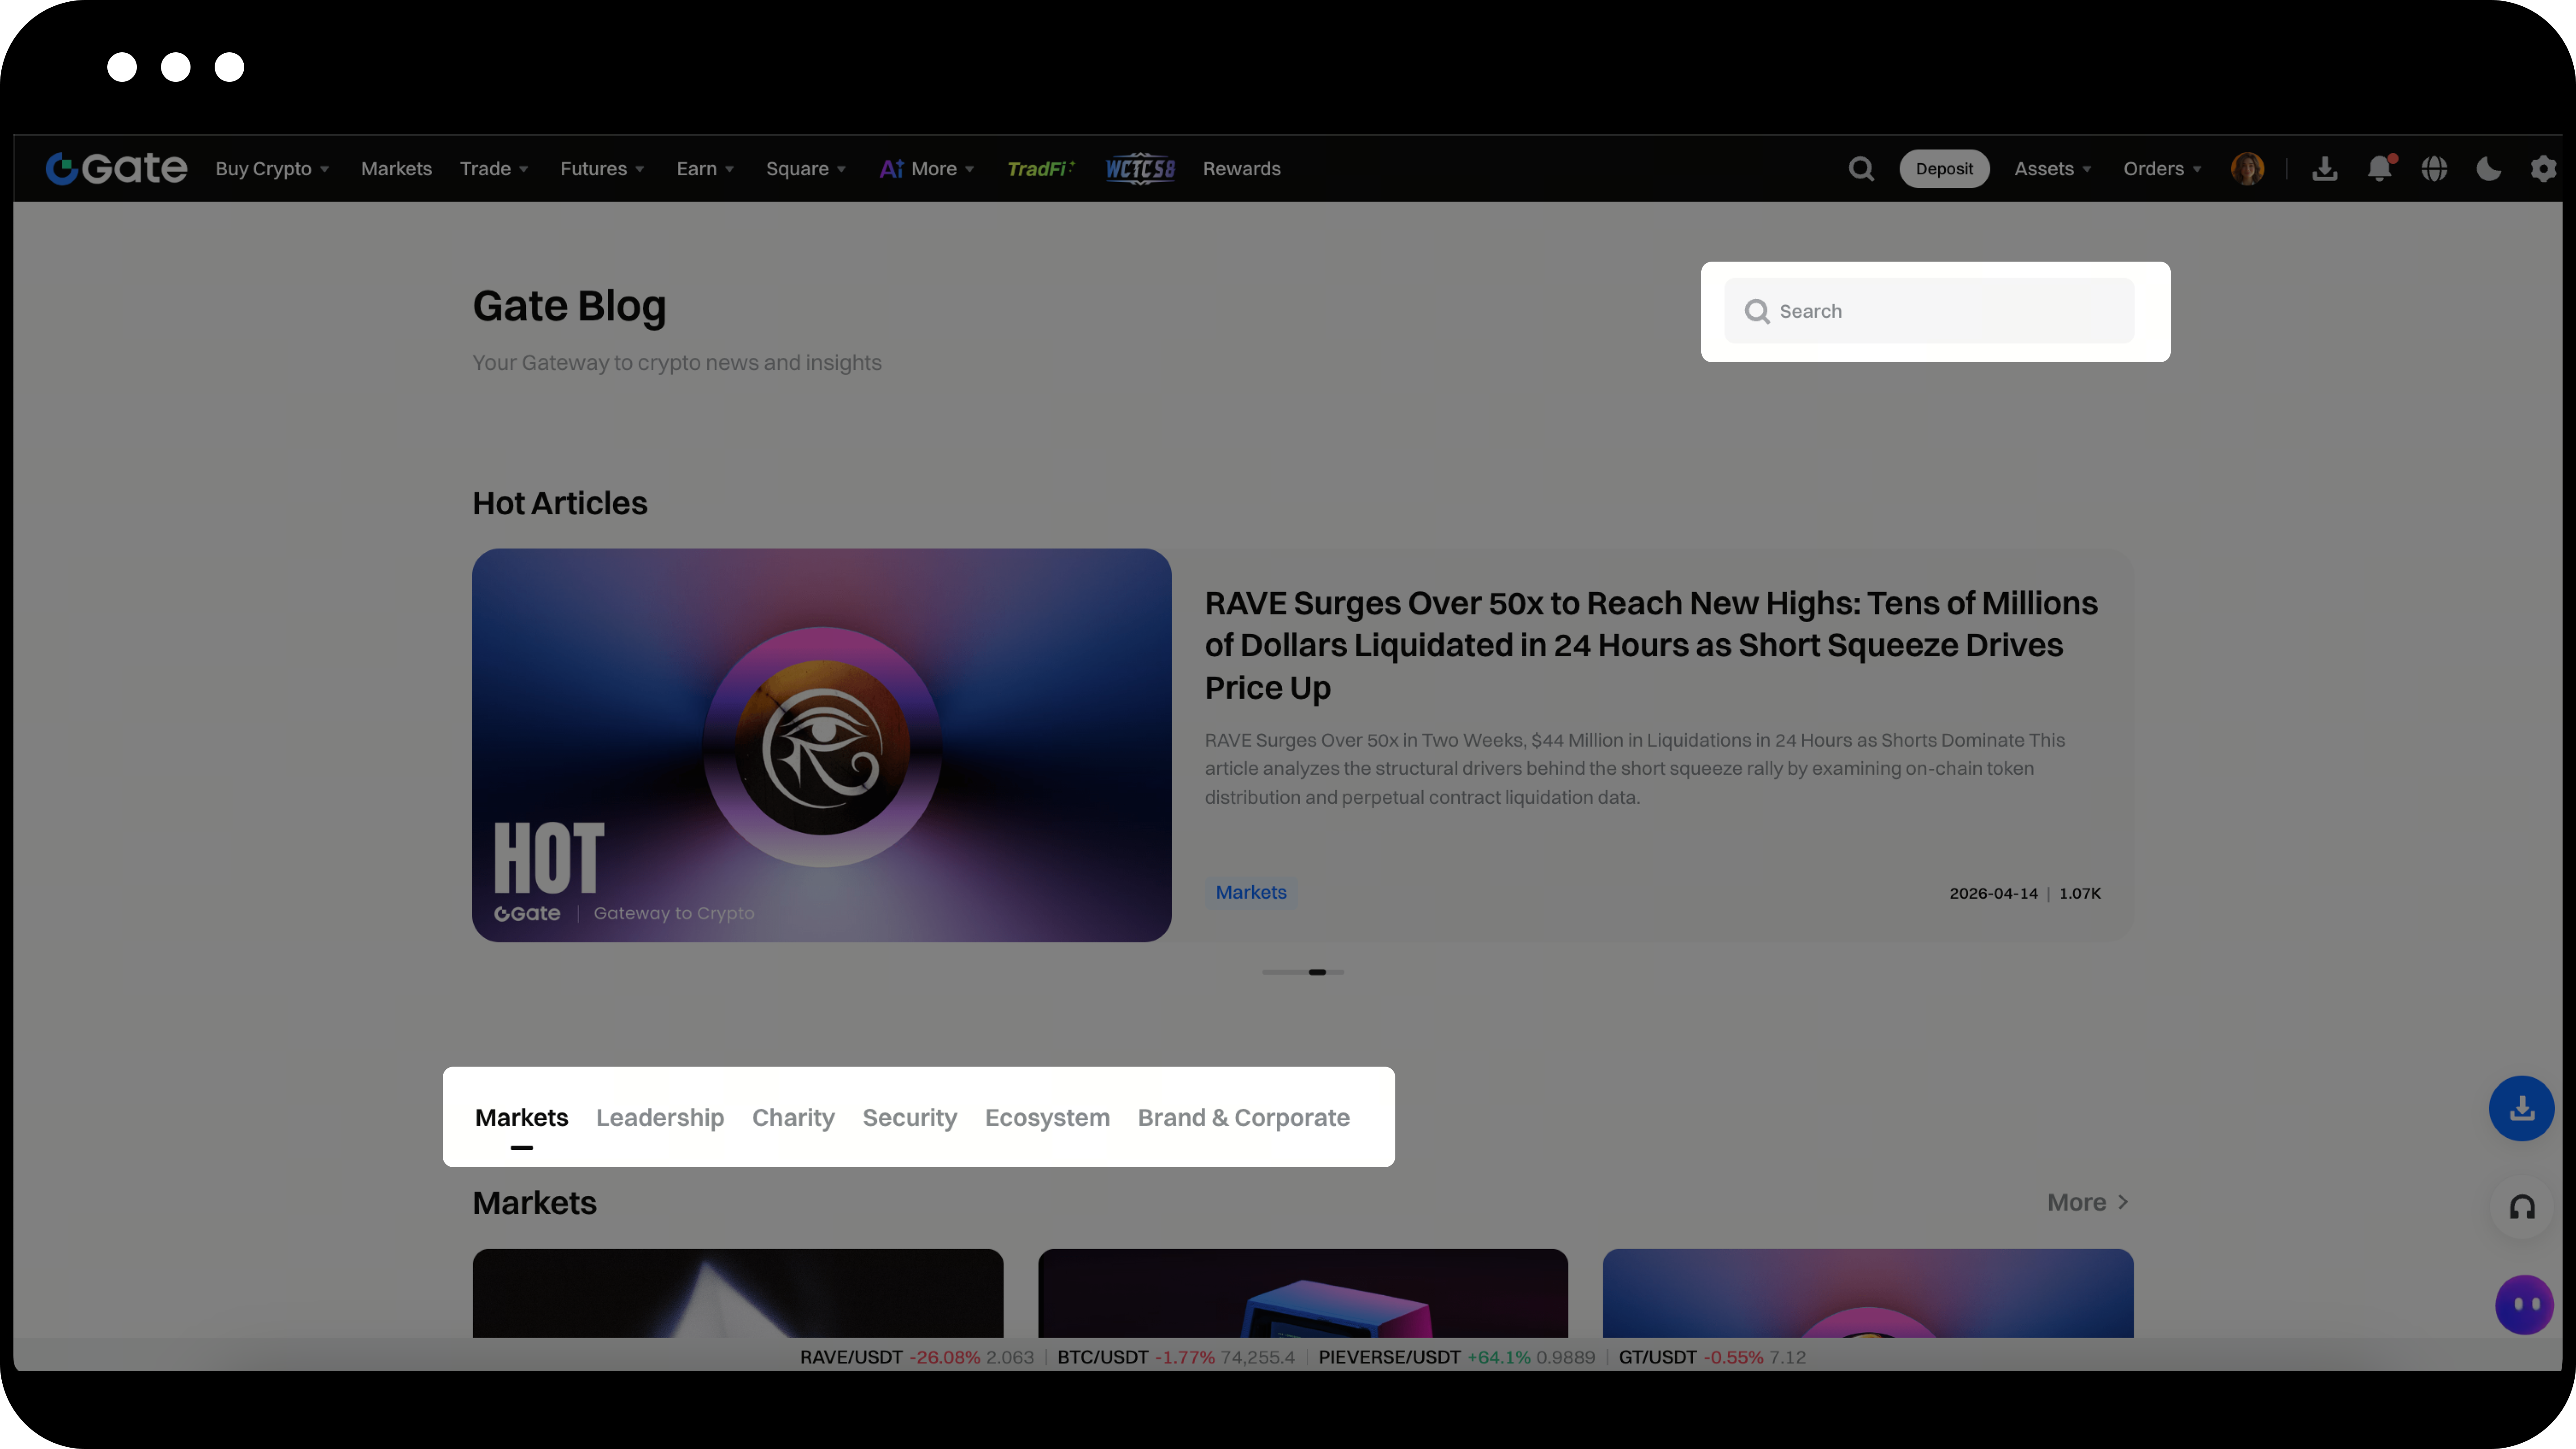Image resolution: width=2576 pixels, height=1449 pixels.
Task: Click the active carousel indicator dot
Action: 1317,972
